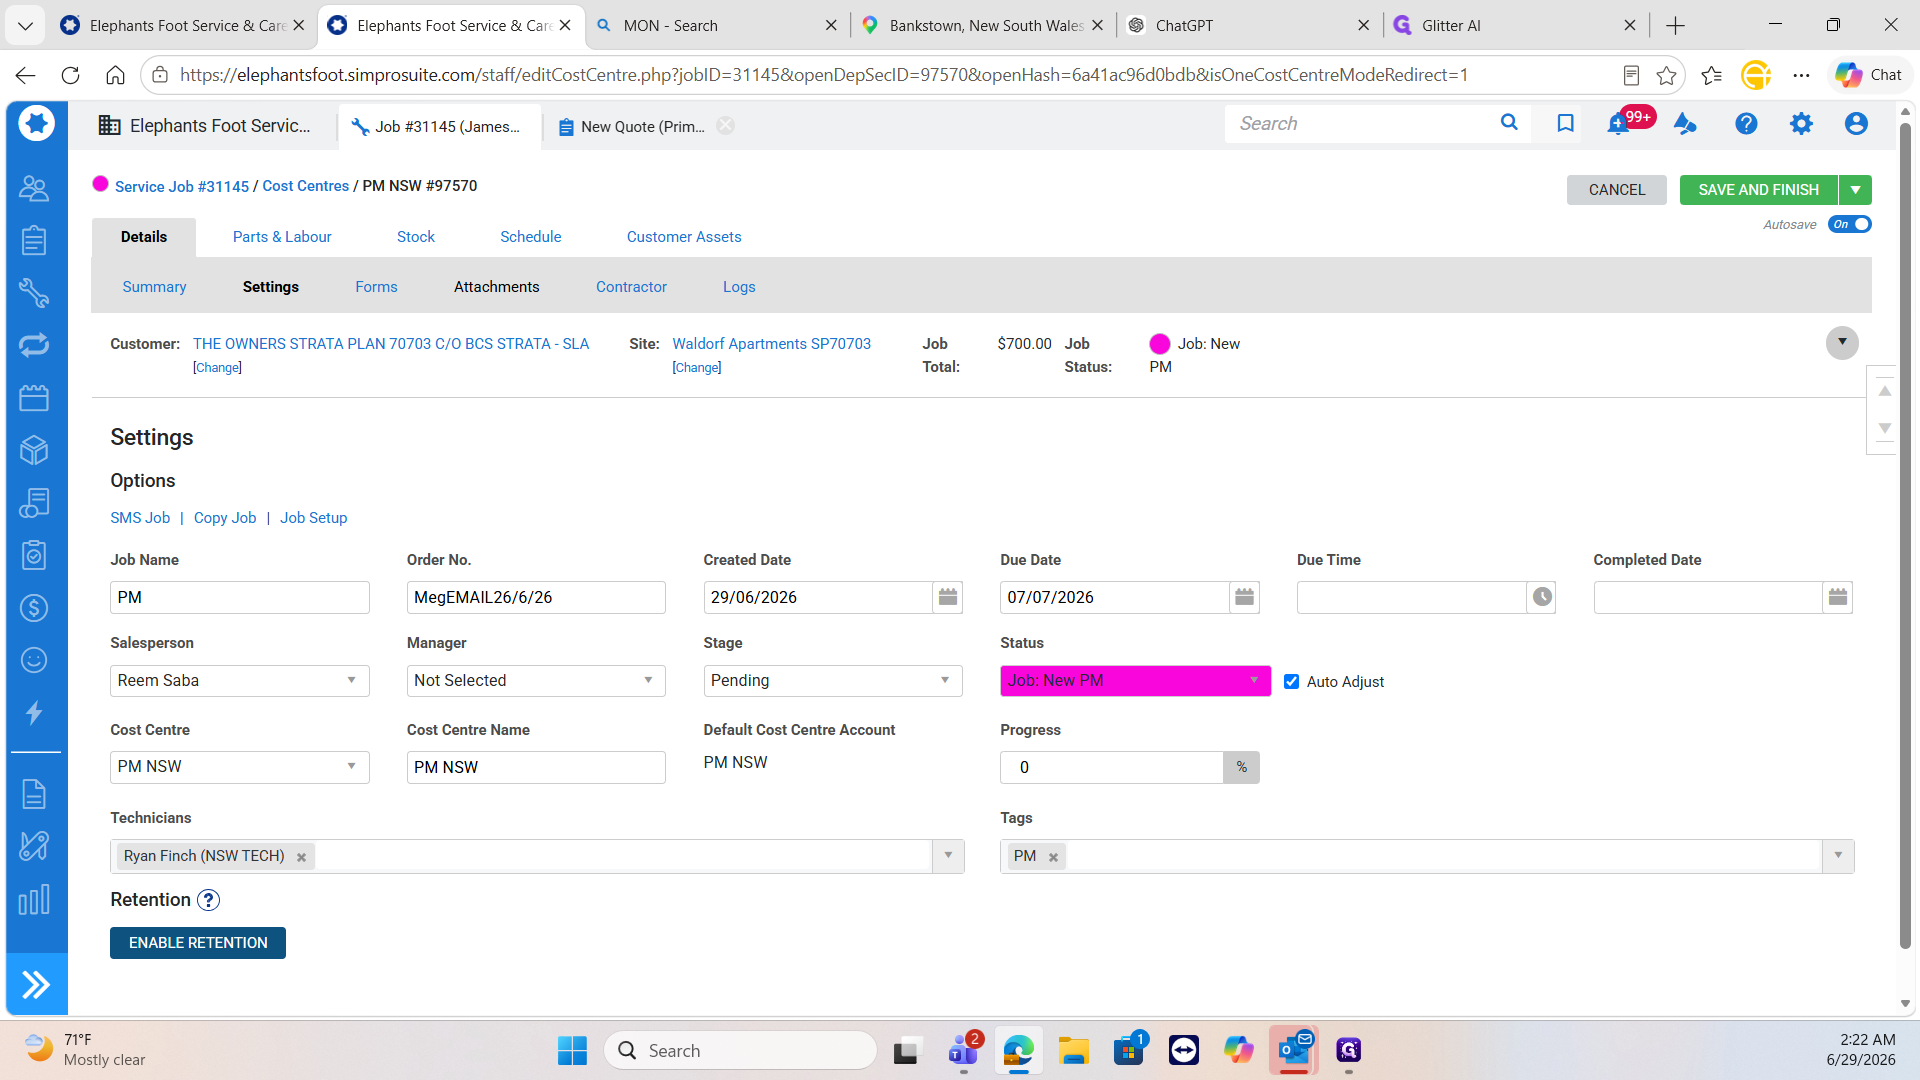The width and height of the screenshot is (1920, 1080).
Task: Click the Retention help question icon
Action: click(x=208, y=900)
